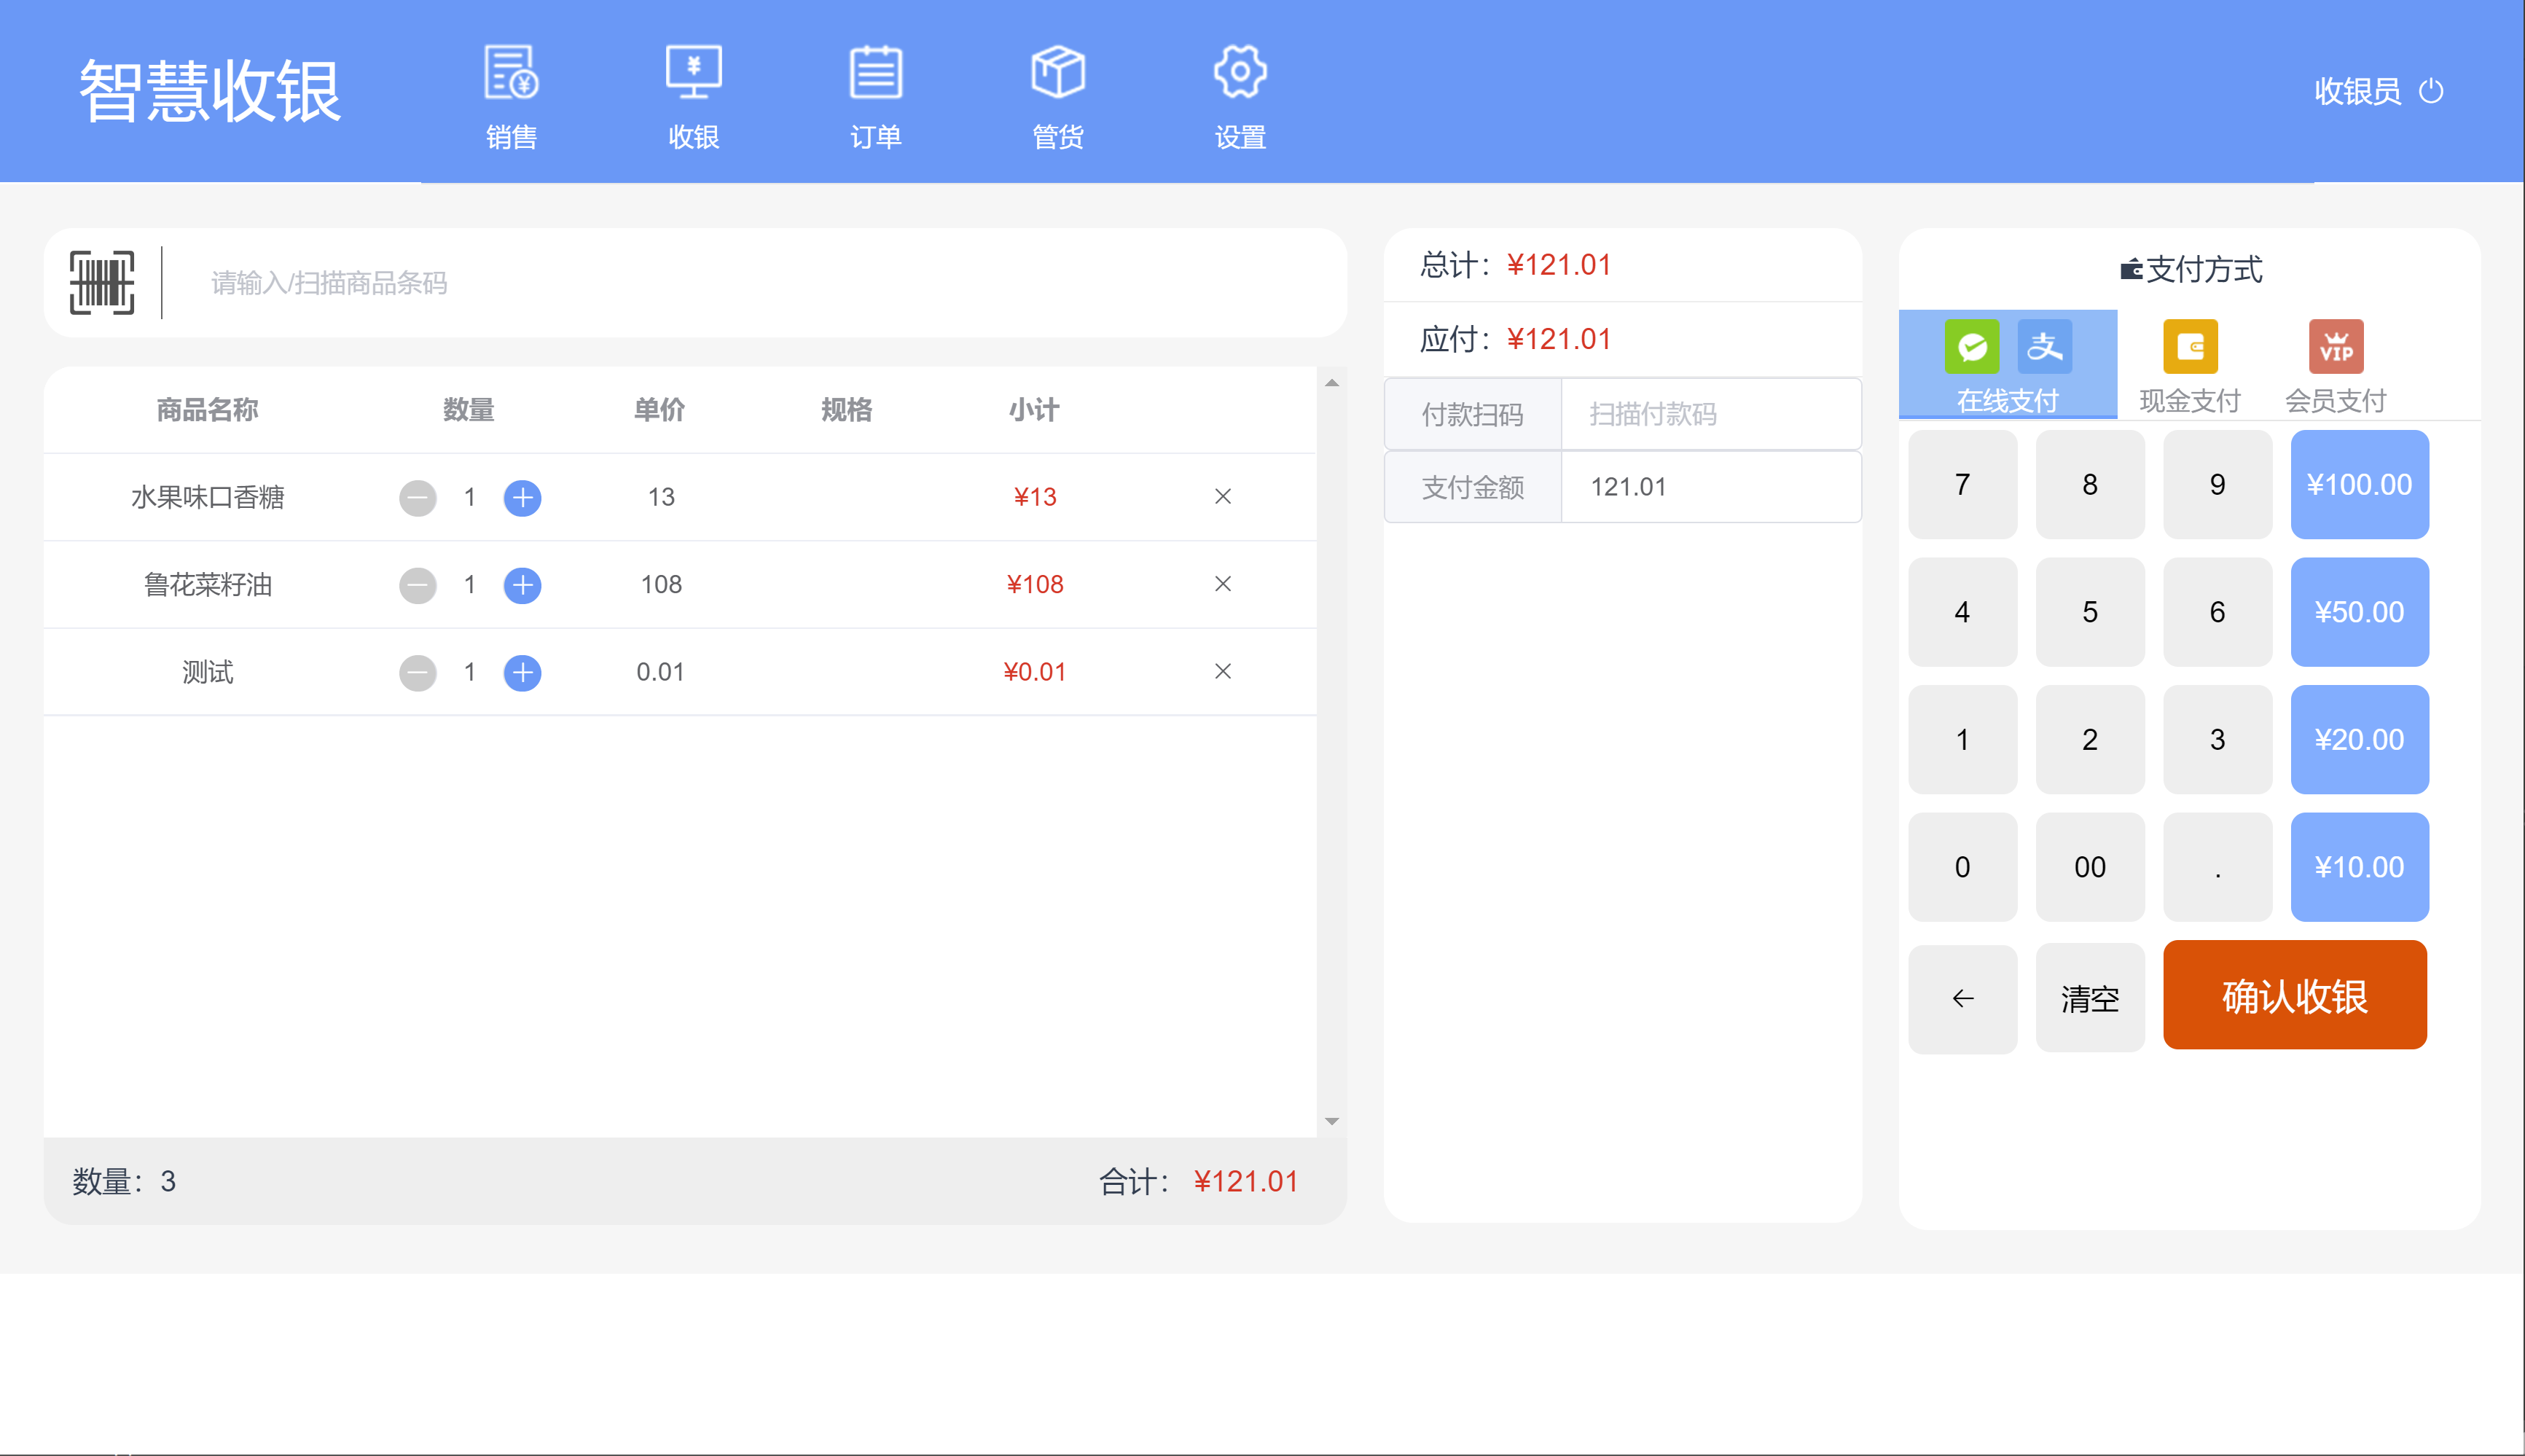Choose the ¥10.00 quick amount
The height and width of the screenshot is (1456, 2525).
pyautogui.click(x=2359, y=867)
